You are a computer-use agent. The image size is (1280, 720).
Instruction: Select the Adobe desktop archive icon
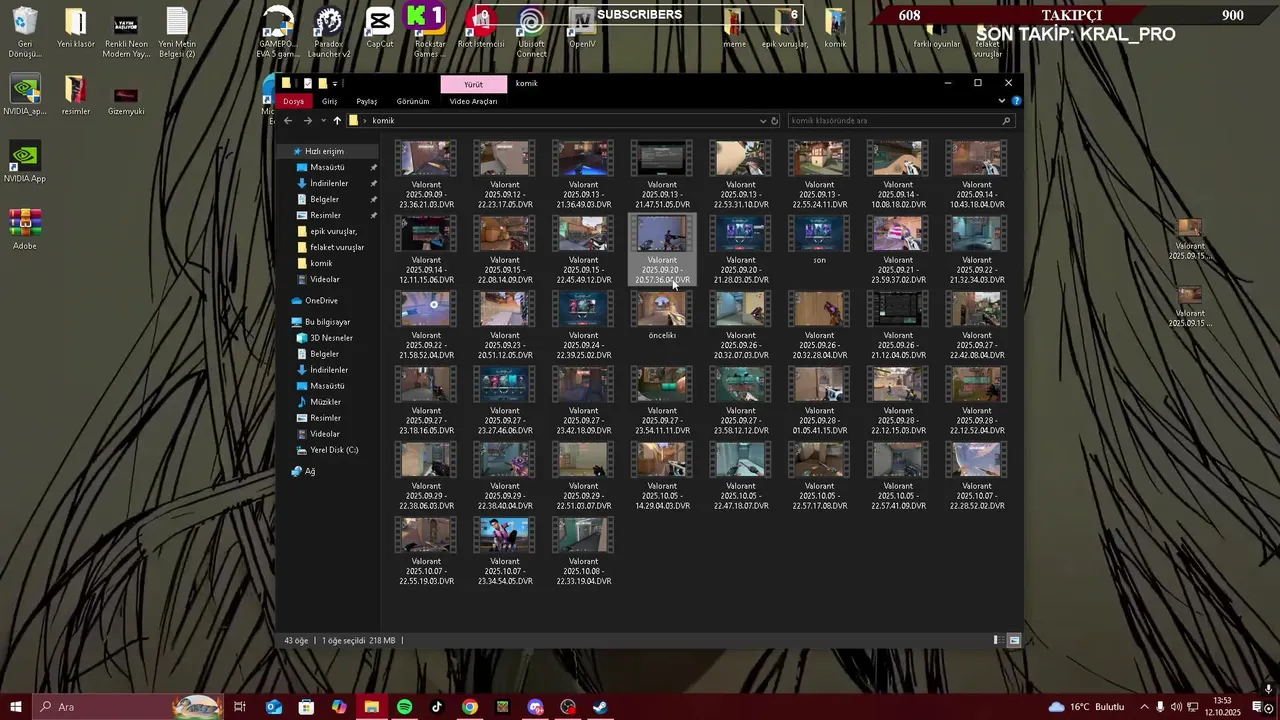[25, 229]
